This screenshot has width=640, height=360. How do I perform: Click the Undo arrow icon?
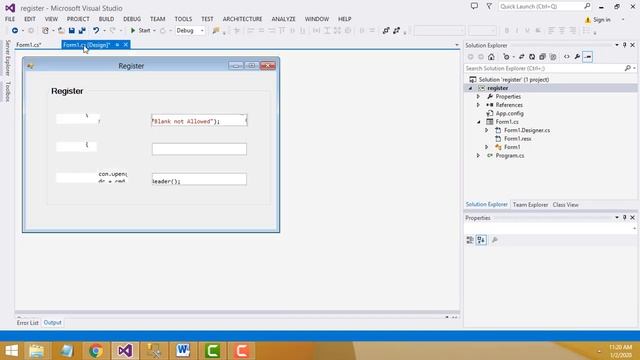point(96,31)
